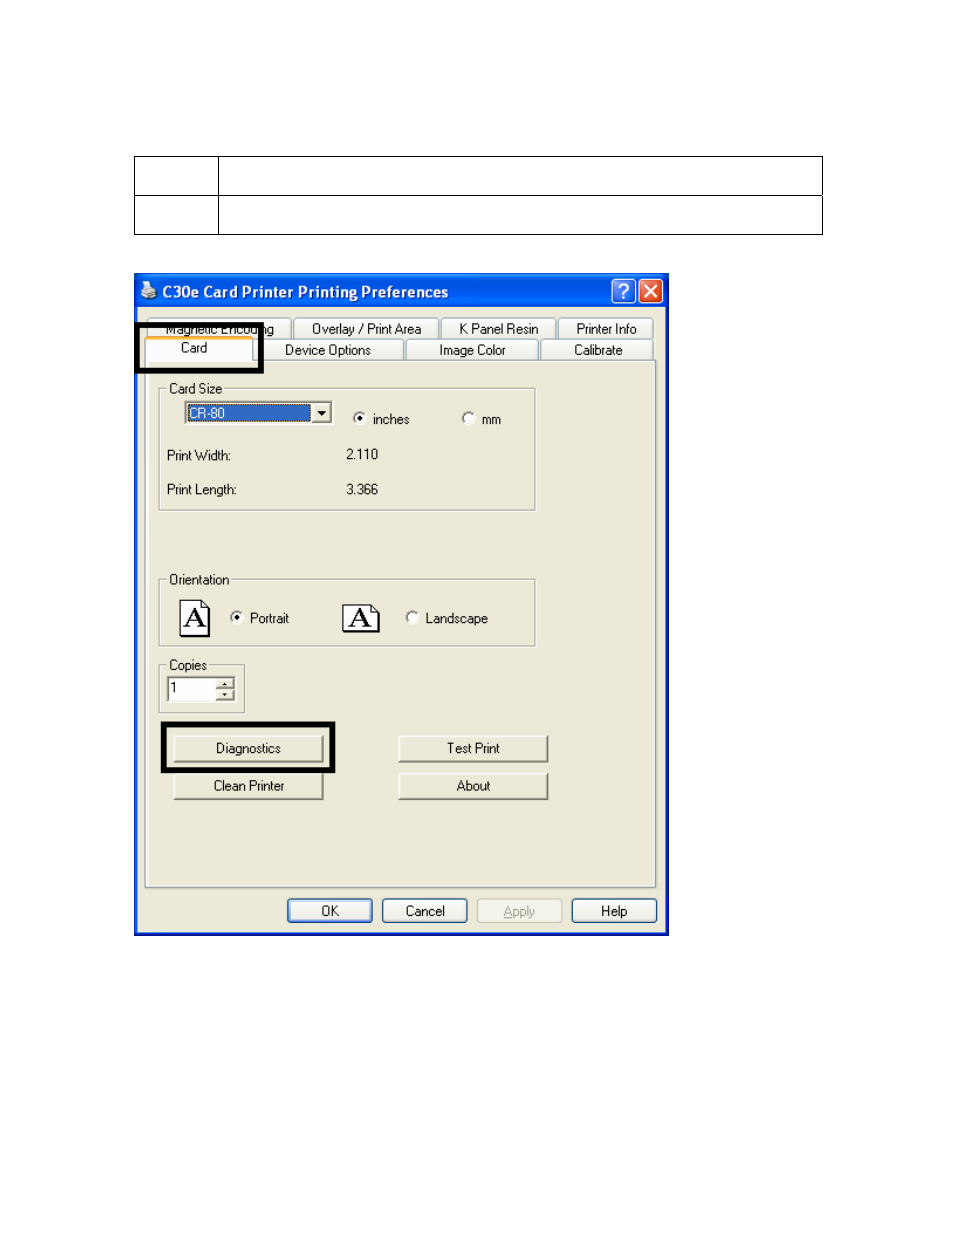
Task: Click the Help button
Action: tap(614, 911)
